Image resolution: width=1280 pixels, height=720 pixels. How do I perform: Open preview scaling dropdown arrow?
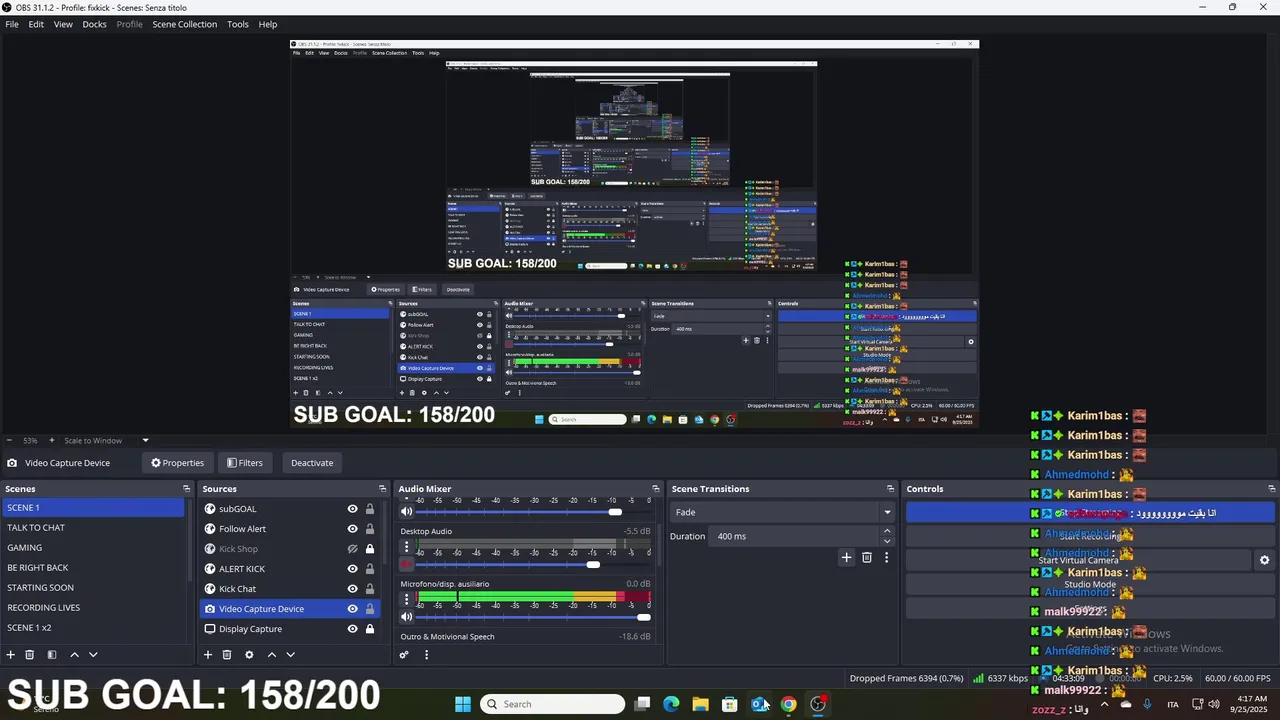(x=145, y=440)
